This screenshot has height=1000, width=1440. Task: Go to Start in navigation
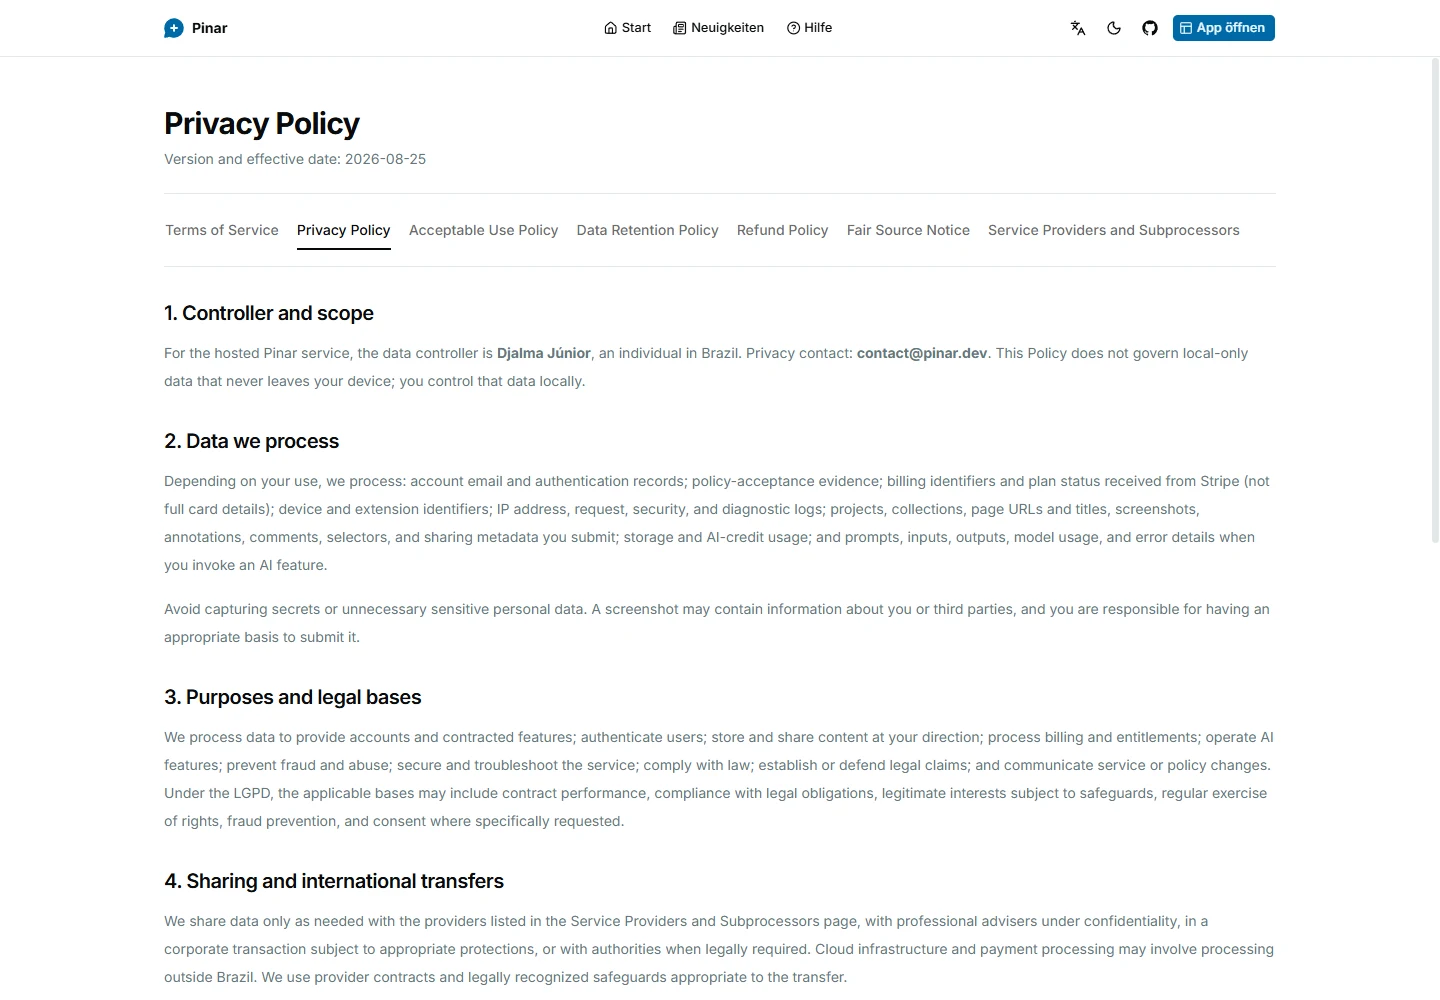[x=627, y=28]
